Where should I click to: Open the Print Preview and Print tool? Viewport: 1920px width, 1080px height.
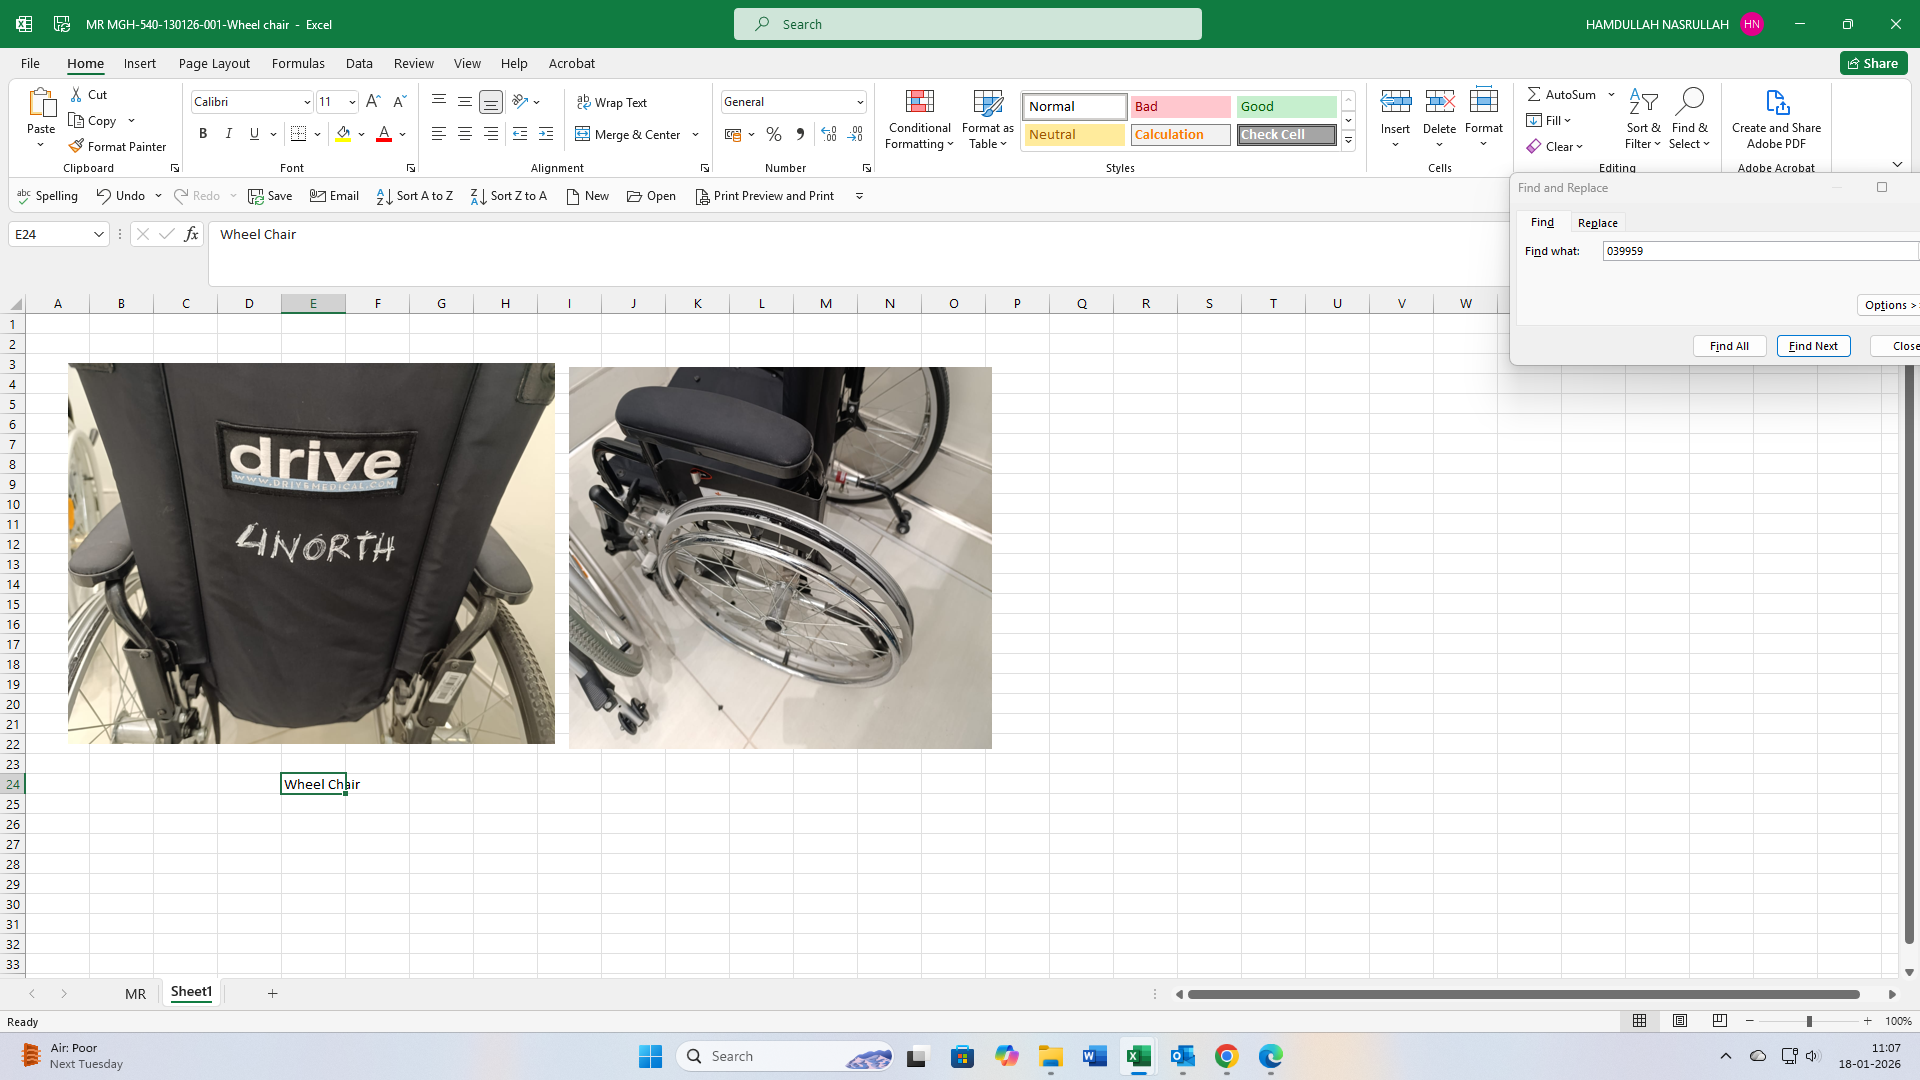tap(765, 196)
